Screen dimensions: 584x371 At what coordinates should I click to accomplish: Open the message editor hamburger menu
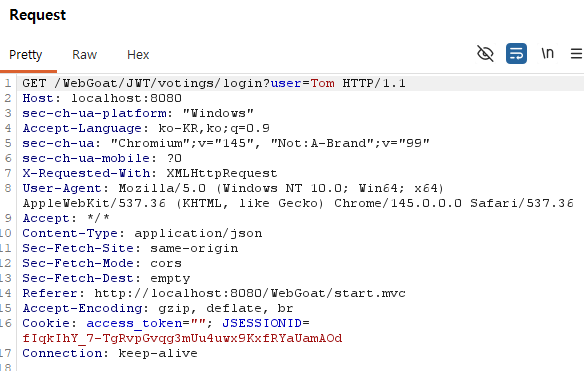pos(577,54)
